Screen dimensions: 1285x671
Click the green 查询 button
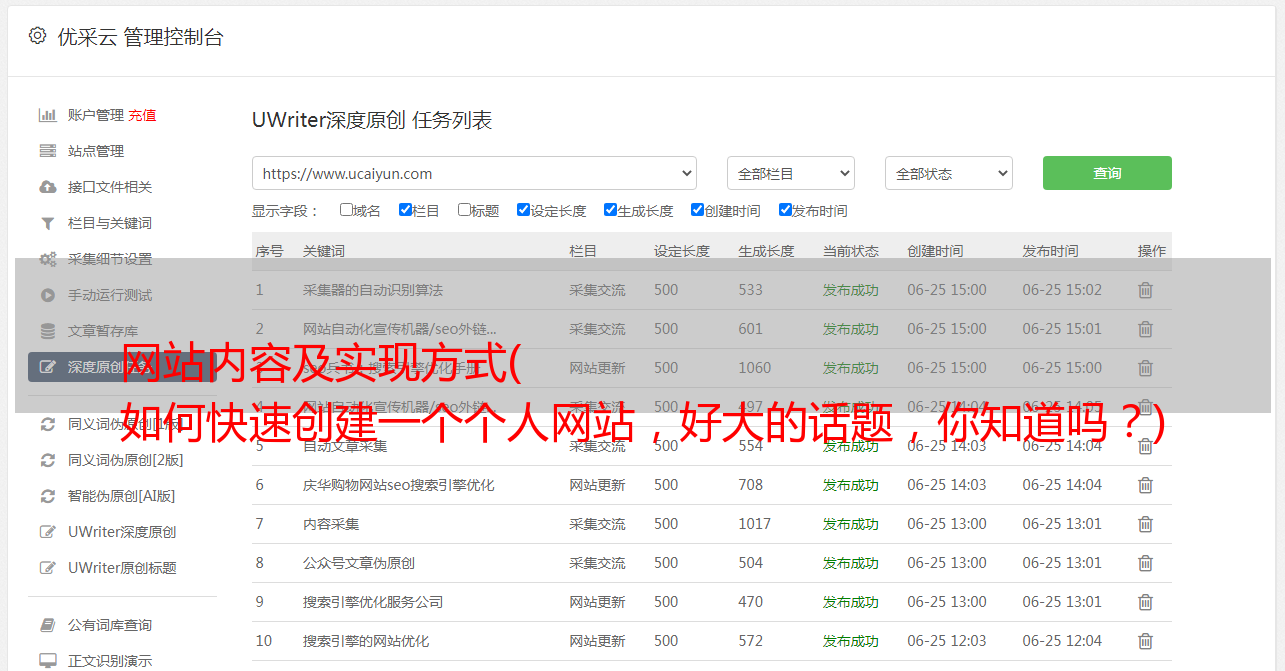click(1107, 173)
